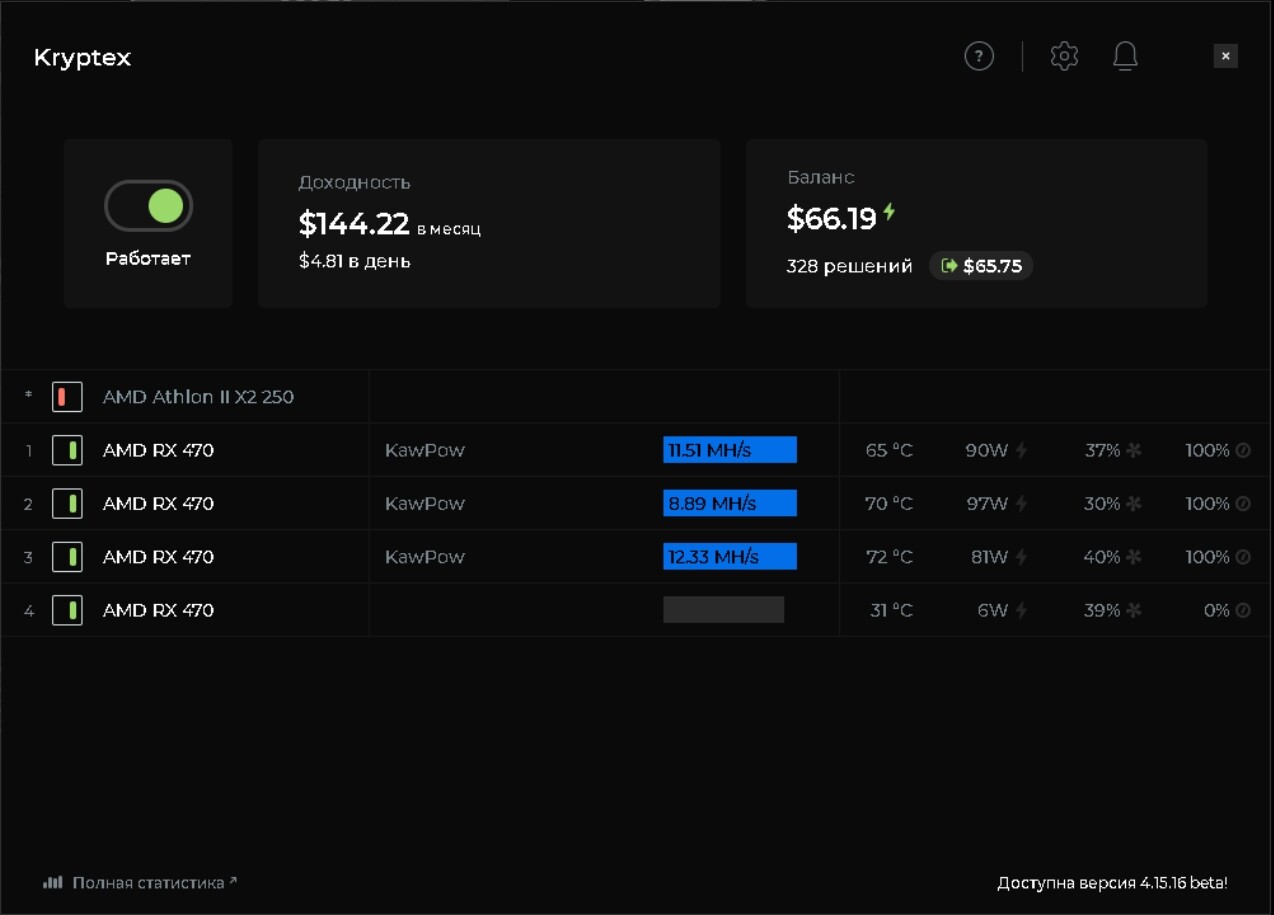Toggle the GPU 3 AMD RX 470 device indicator
The image size is (1274, 915).
(x=67, y=557)
